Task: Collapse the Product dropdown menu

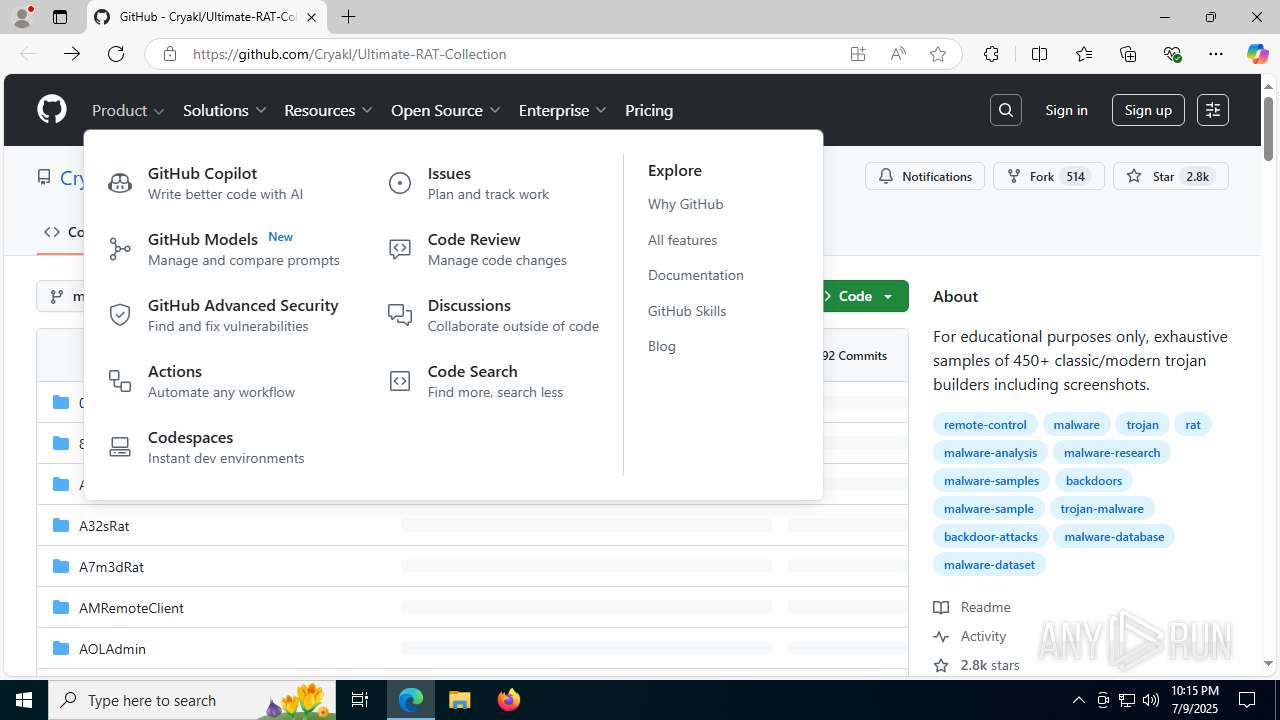Action: point(128,110)
